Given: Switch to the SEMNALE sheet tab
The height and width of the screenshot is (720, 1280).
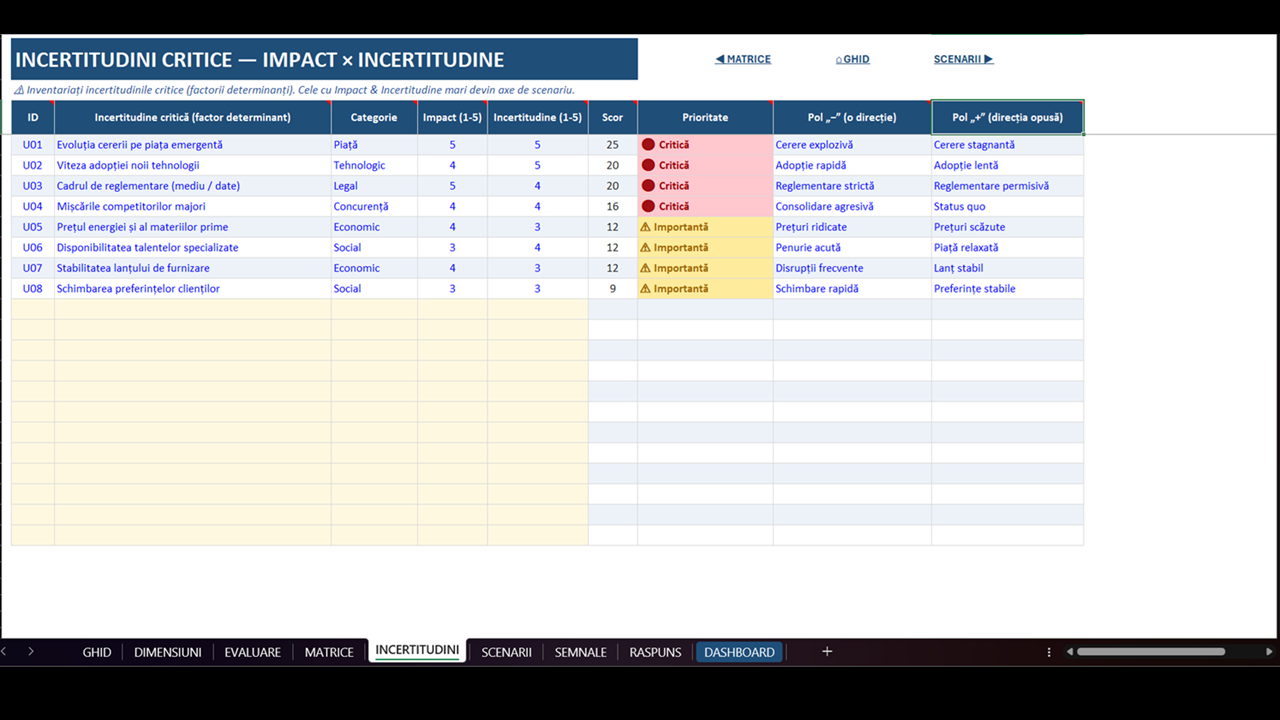Looking at the screenshot, I should pyautogui.click(x=581, y=652).
